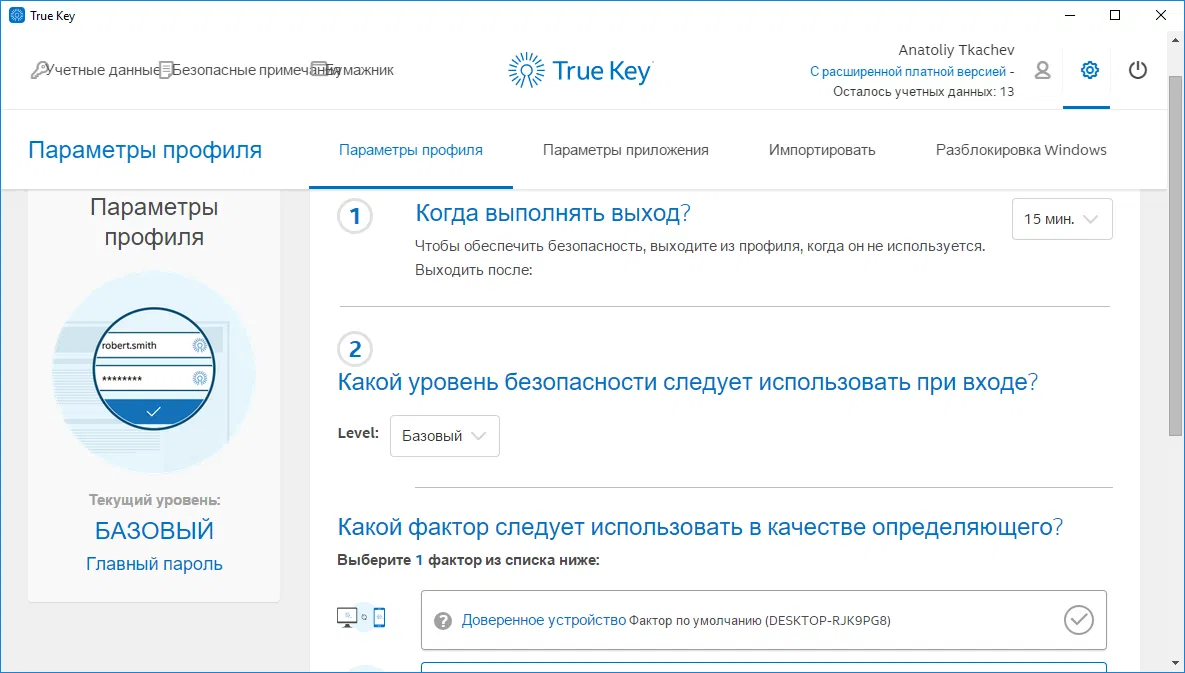
Task: Toggle the Доверенное устройство checkmark
Action: (1078, 620)
